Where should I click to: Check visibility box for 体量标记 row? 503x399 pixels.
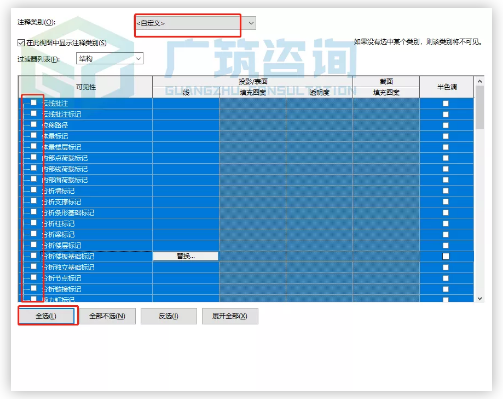point(33,135)
